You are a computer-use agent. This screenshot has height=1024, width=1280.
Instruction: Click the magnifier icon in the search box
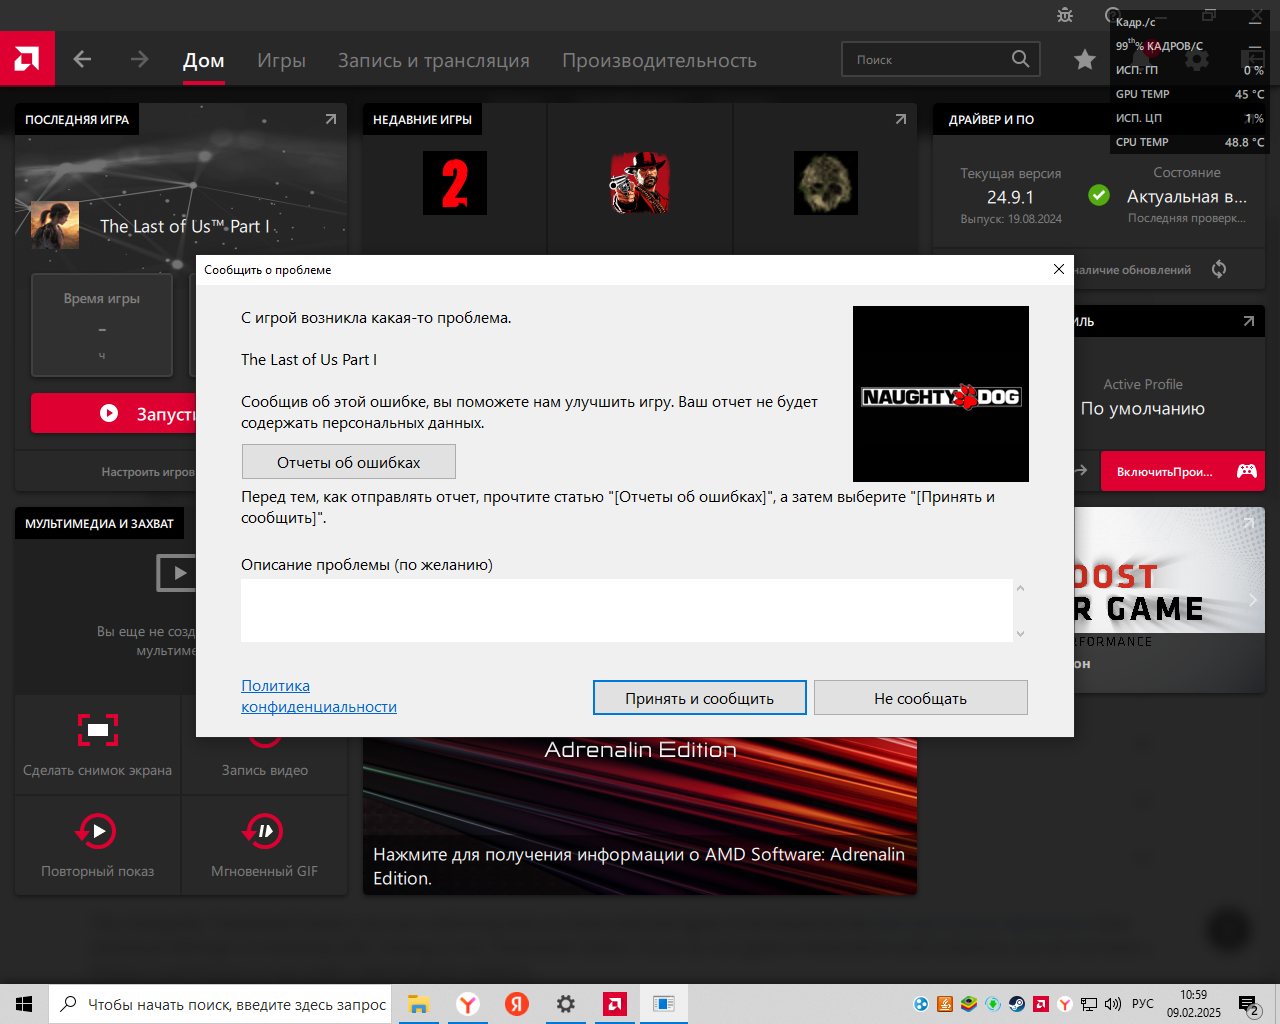click(1020, 59)
